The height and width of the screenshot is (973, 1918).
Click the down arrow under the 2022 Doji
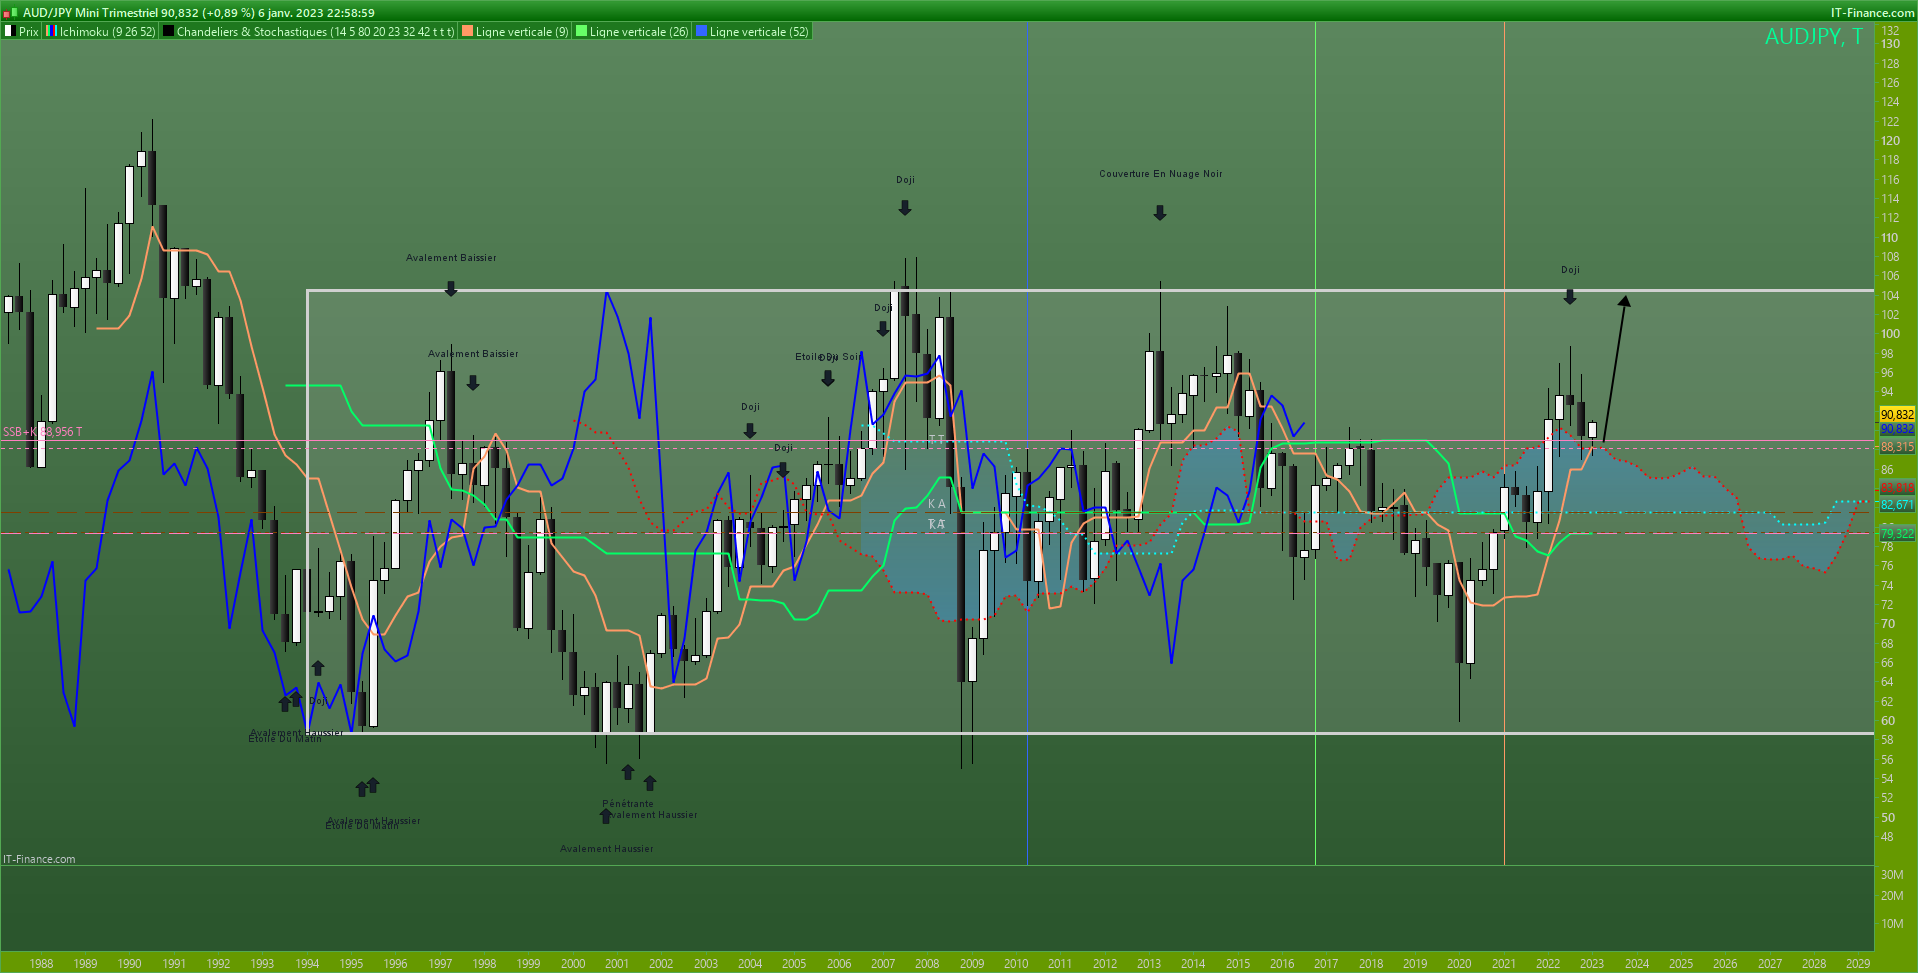coord(1570,297)
